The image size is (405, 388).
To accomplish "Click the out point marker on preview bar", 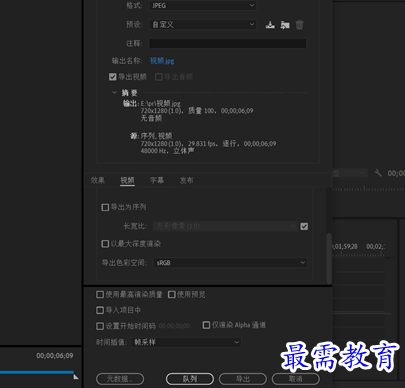I will click(76, 377).
